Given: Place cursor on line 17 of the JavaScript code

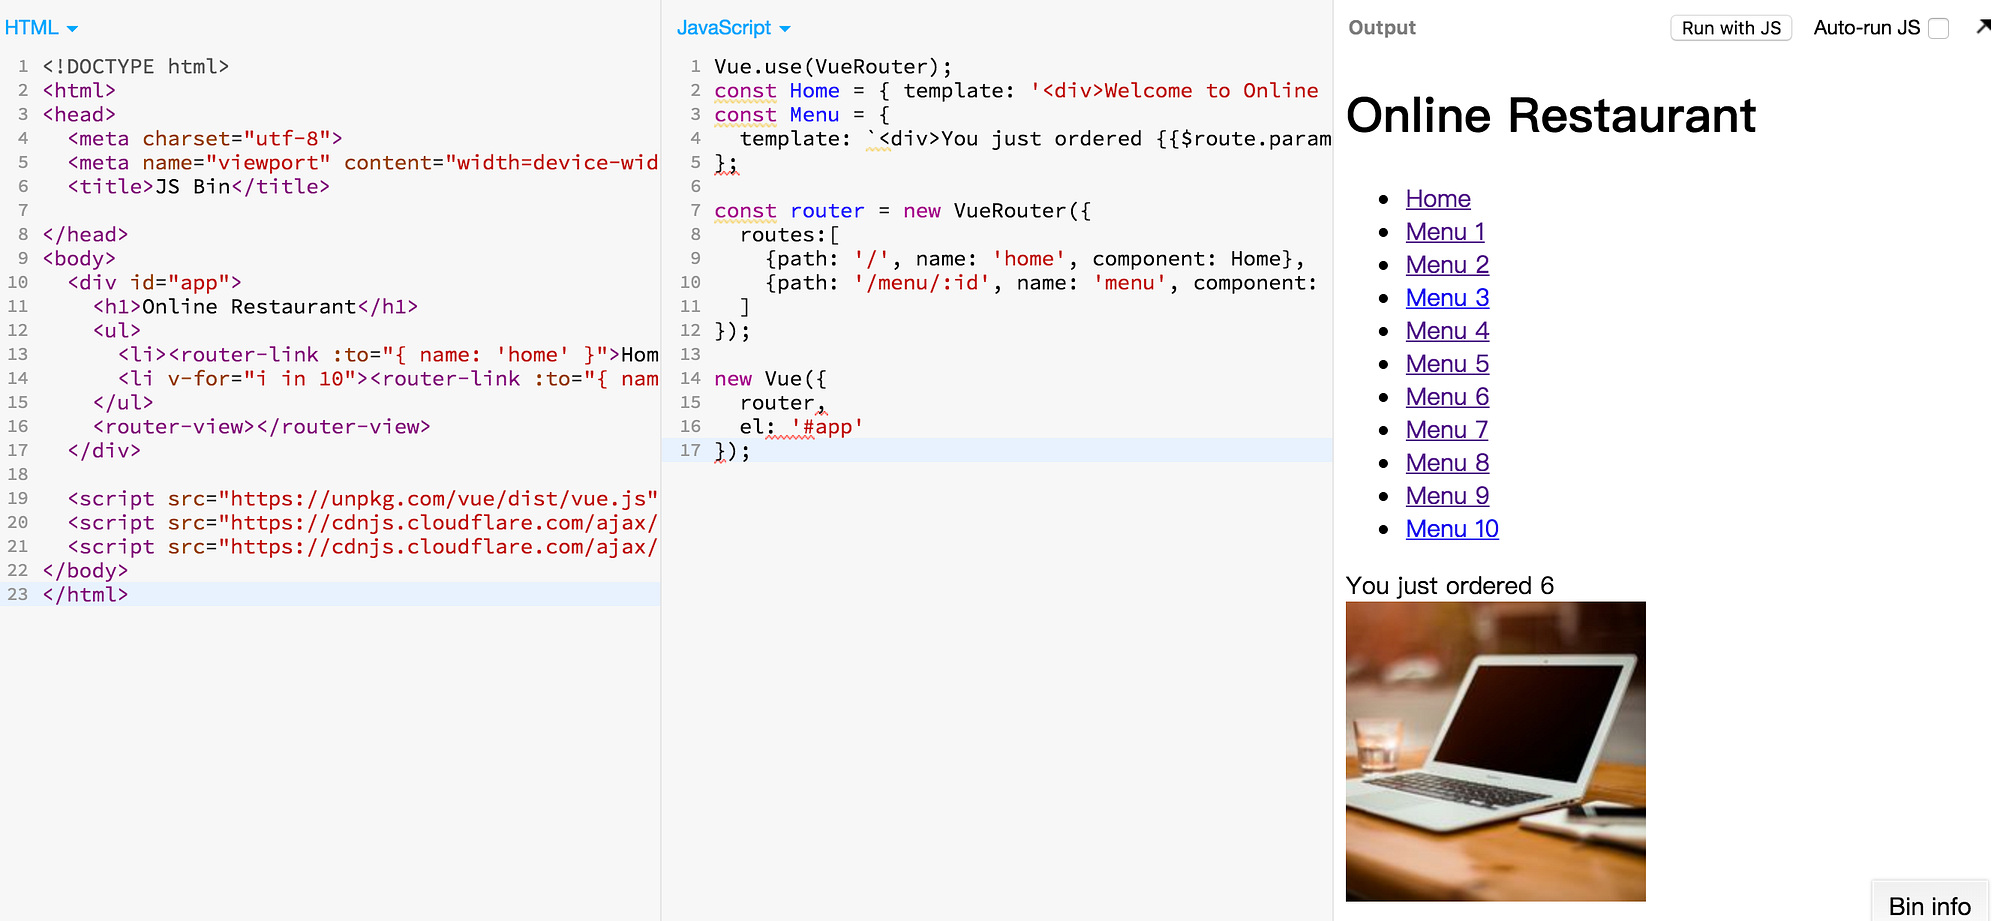Looking at the screenshot, I should pyautogui.click(x=732, y=451).
